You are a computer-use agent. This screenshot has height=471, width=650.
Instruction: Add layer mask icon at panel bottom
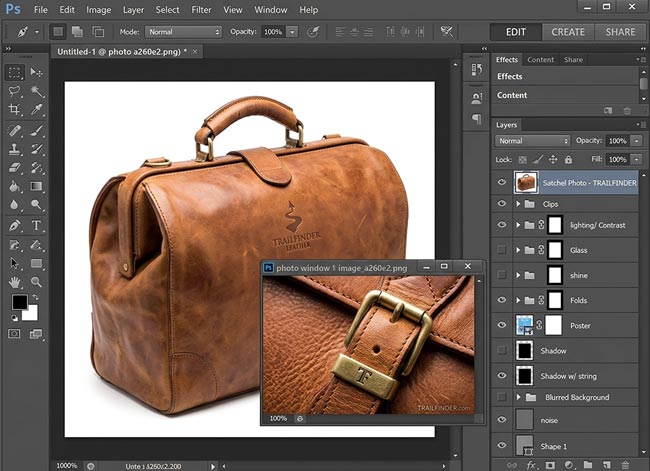(x=550, y=465)
